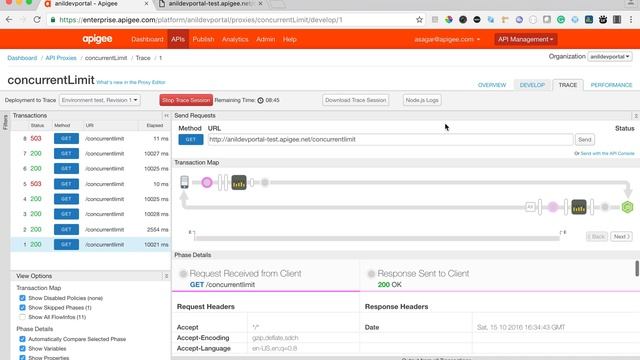Viewport: 640px width, 360px height.
Task: Click Next in Transaction Map
Action: click(621, 237)
